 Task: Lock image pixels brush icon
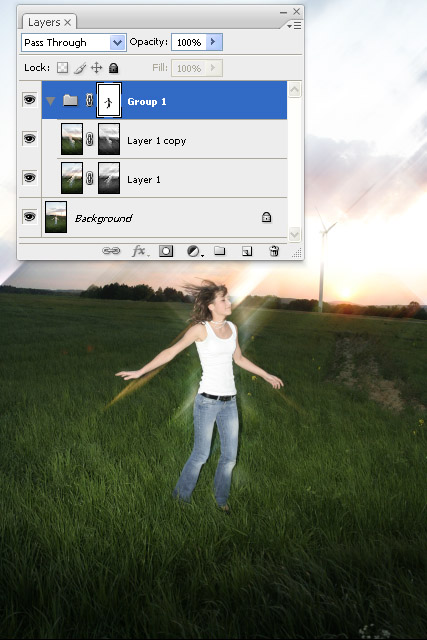click(80, 68)
